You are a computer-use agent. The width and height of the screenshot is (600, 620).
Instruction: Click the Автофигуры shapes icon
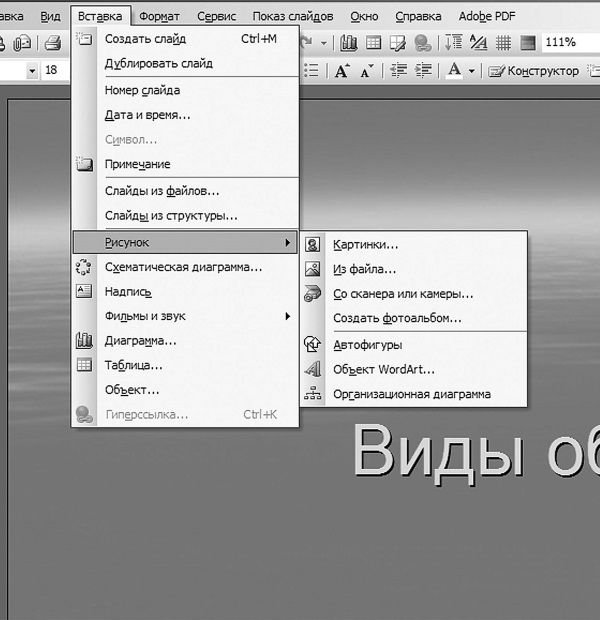click(312, 344)
